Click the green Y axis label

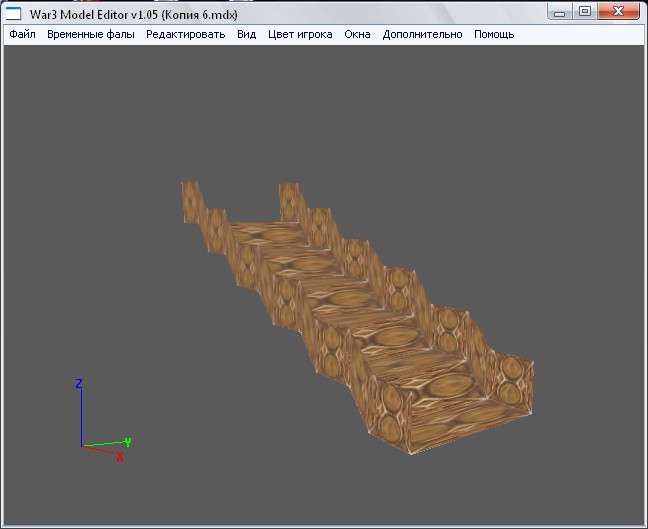pos(128,441)
